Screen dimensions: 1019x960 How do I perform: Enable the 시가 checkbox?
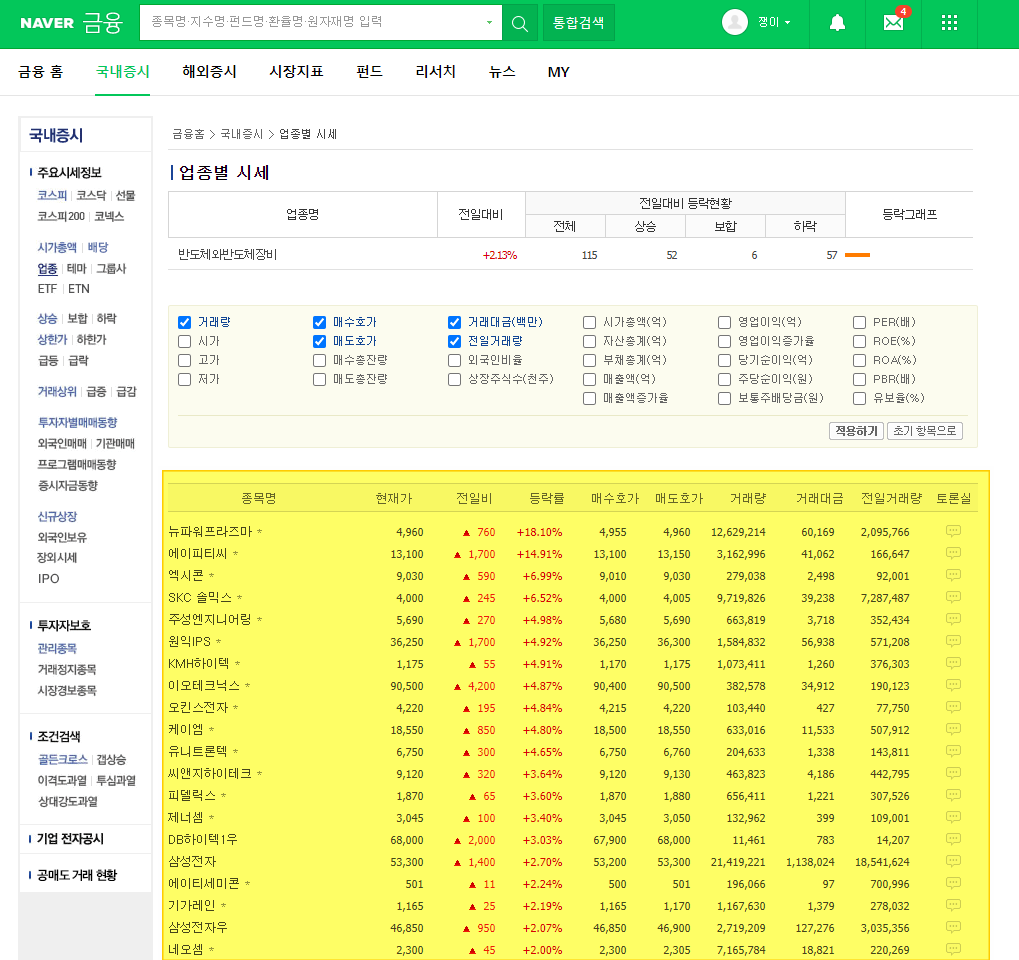[185, 341]
